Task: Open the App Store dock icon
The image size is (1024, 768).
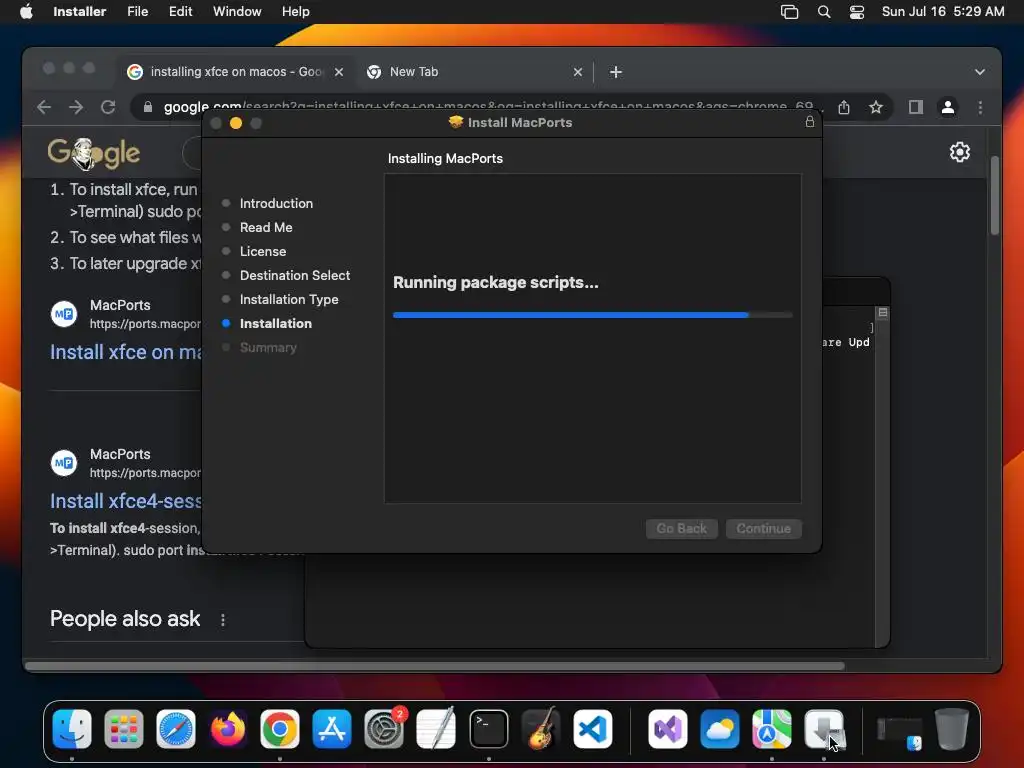Action: pyautogui.click(x=332, y=729)
